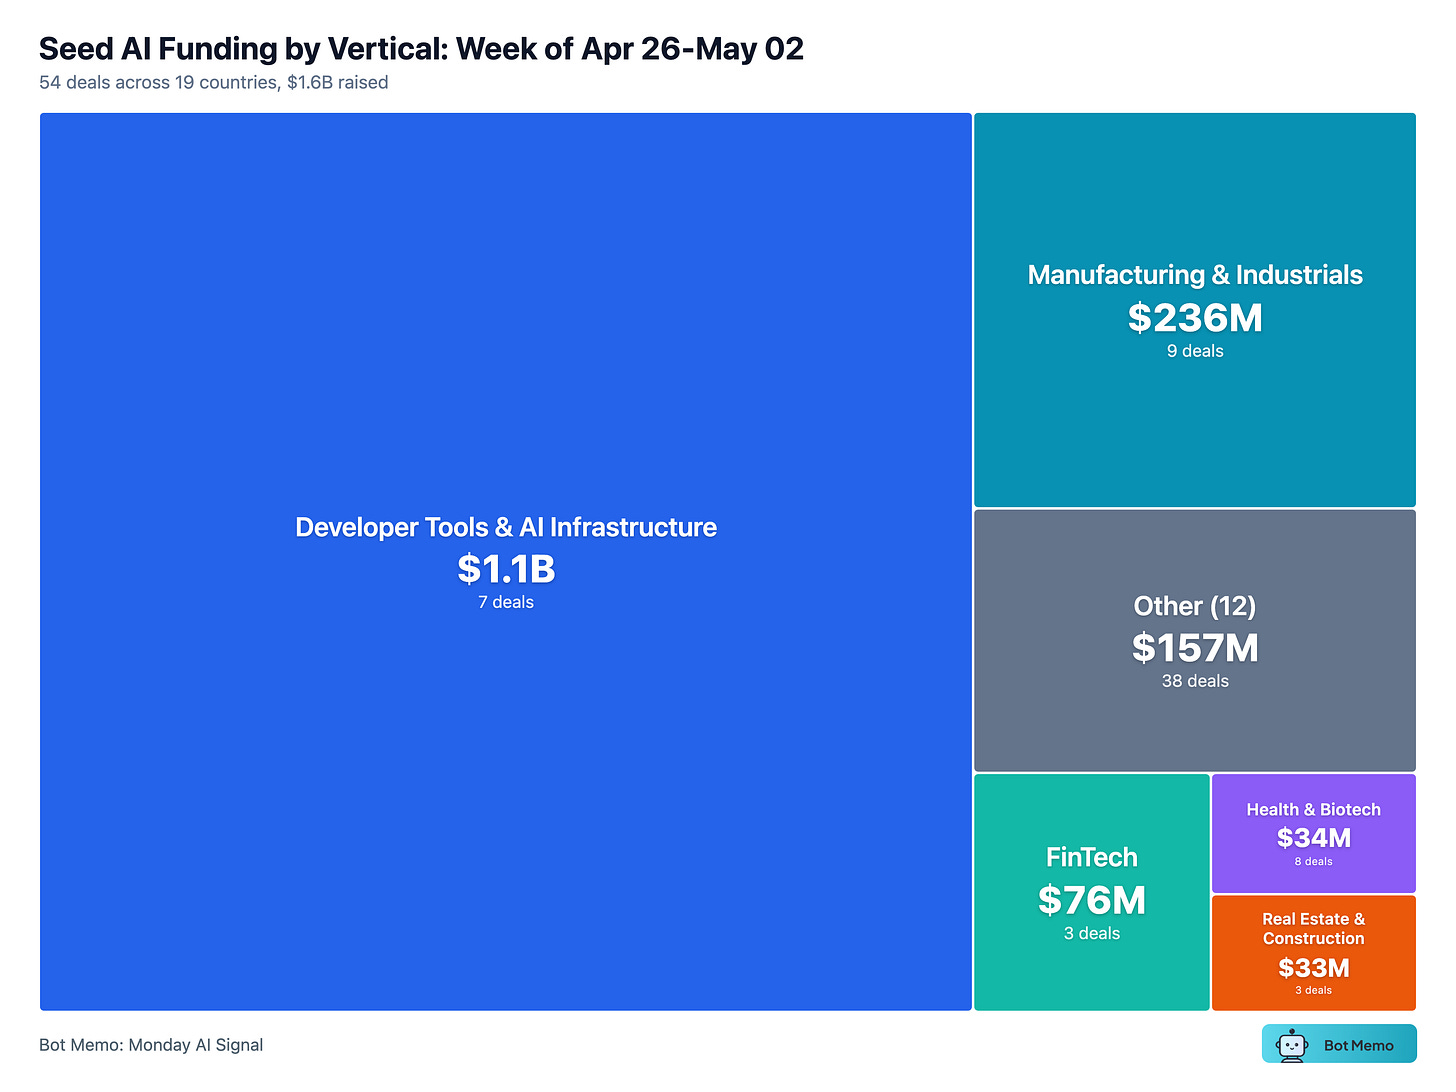Viewport: 1456px width, 1092px height.
Task: Click the $157M value in Other
Action: pos(1195,648)
